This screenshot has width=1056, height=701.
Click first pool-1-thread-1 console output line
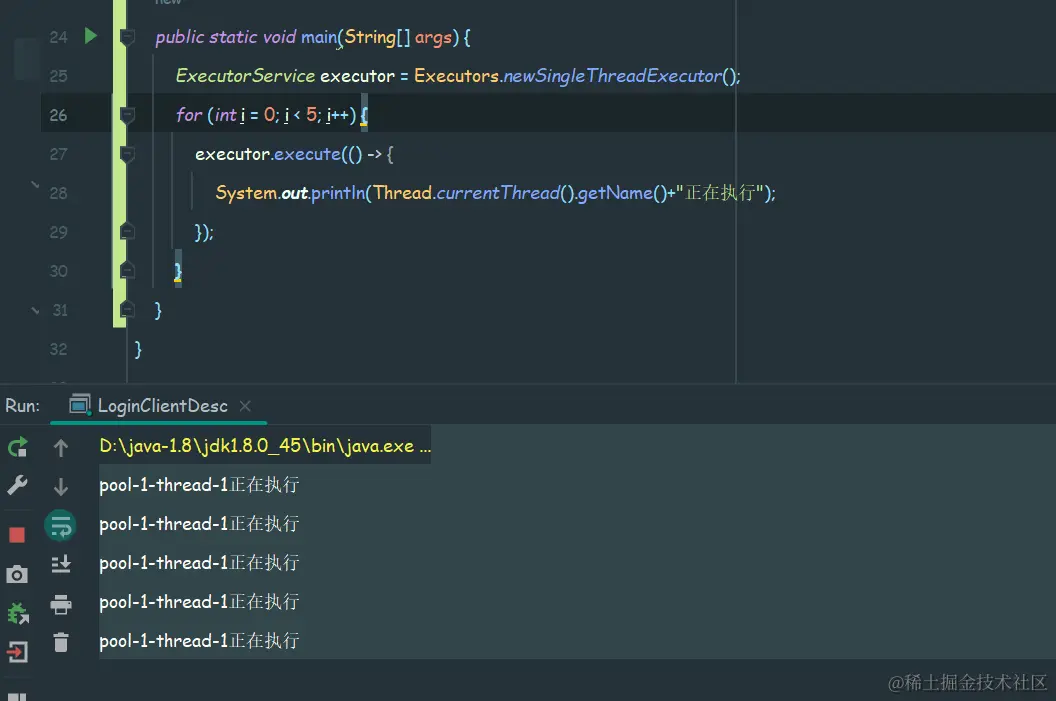pyautogui.click(x=199, y=485)
